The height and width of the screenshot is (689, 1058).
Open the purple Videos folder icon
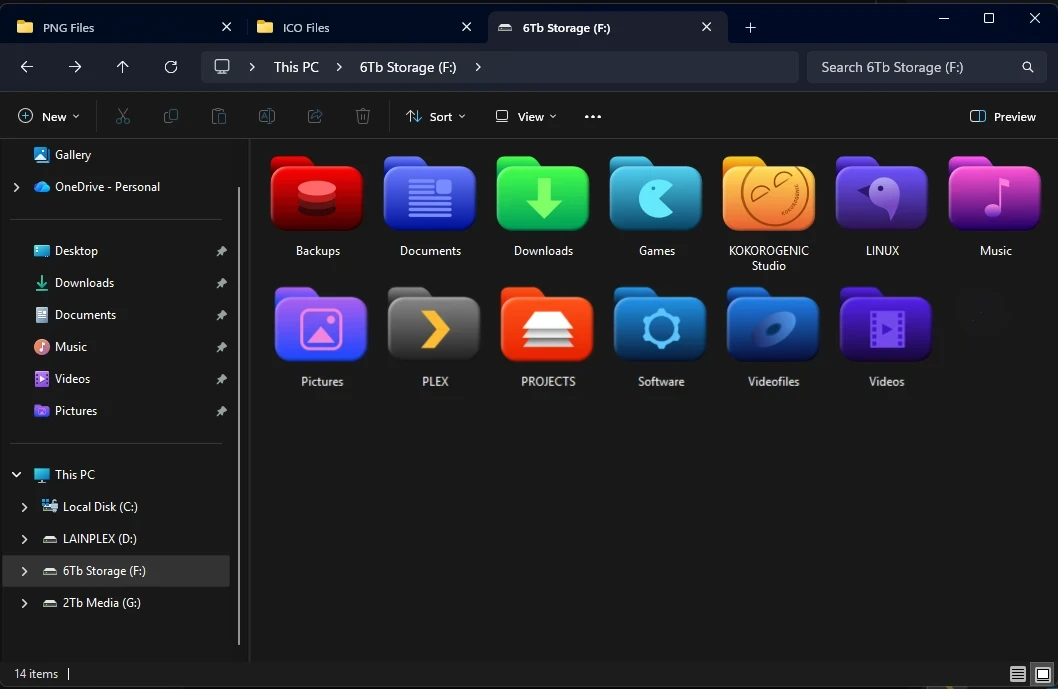886,325
